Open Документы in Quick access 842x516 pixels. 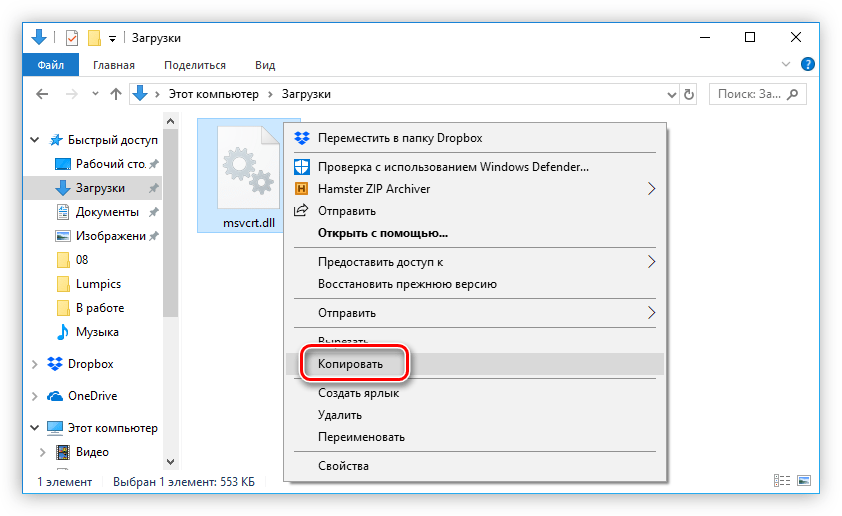pyautogui.click(x=107, y=212)
